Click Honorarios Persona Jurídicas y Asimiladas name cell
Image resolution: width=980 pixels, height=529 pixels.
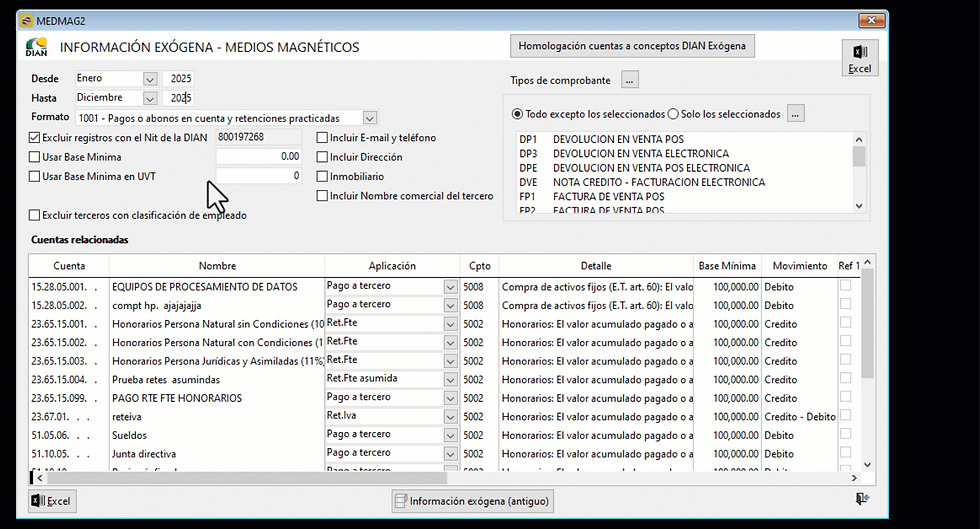point(217,361)
